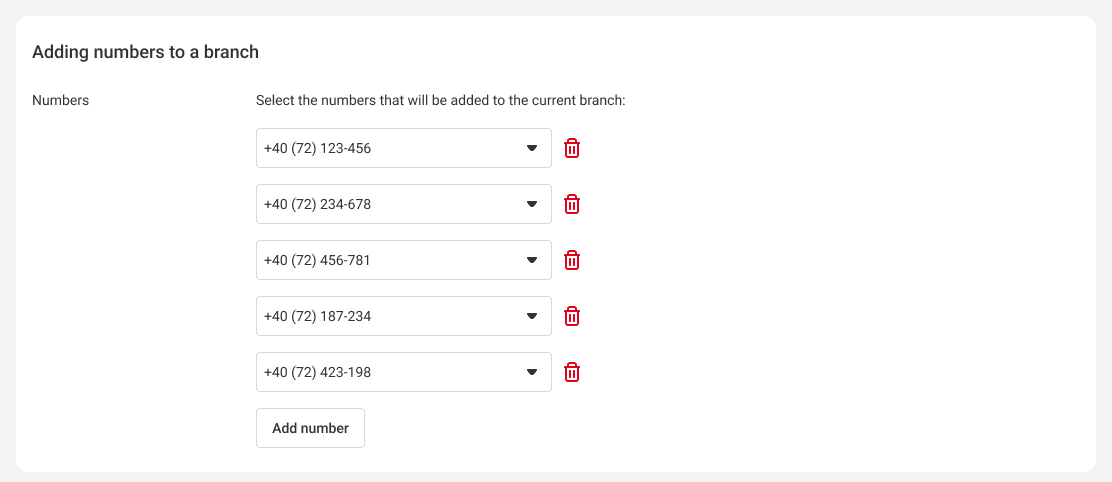Delete the +40 (72) 123-456 number row
The width and height of the screenshot is (1112, 482).
click(x=572, y=148)
